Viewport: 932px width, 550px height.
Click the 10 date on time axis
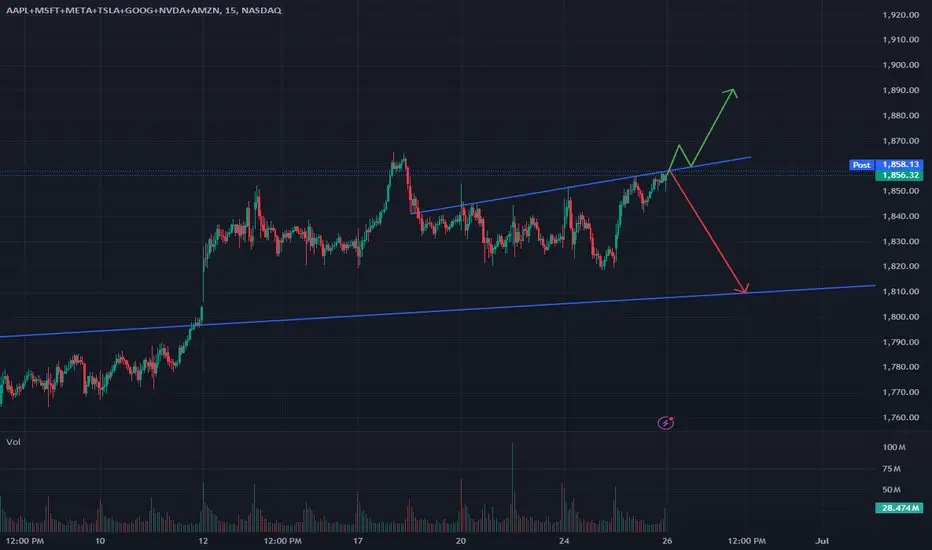pos(100,541)
